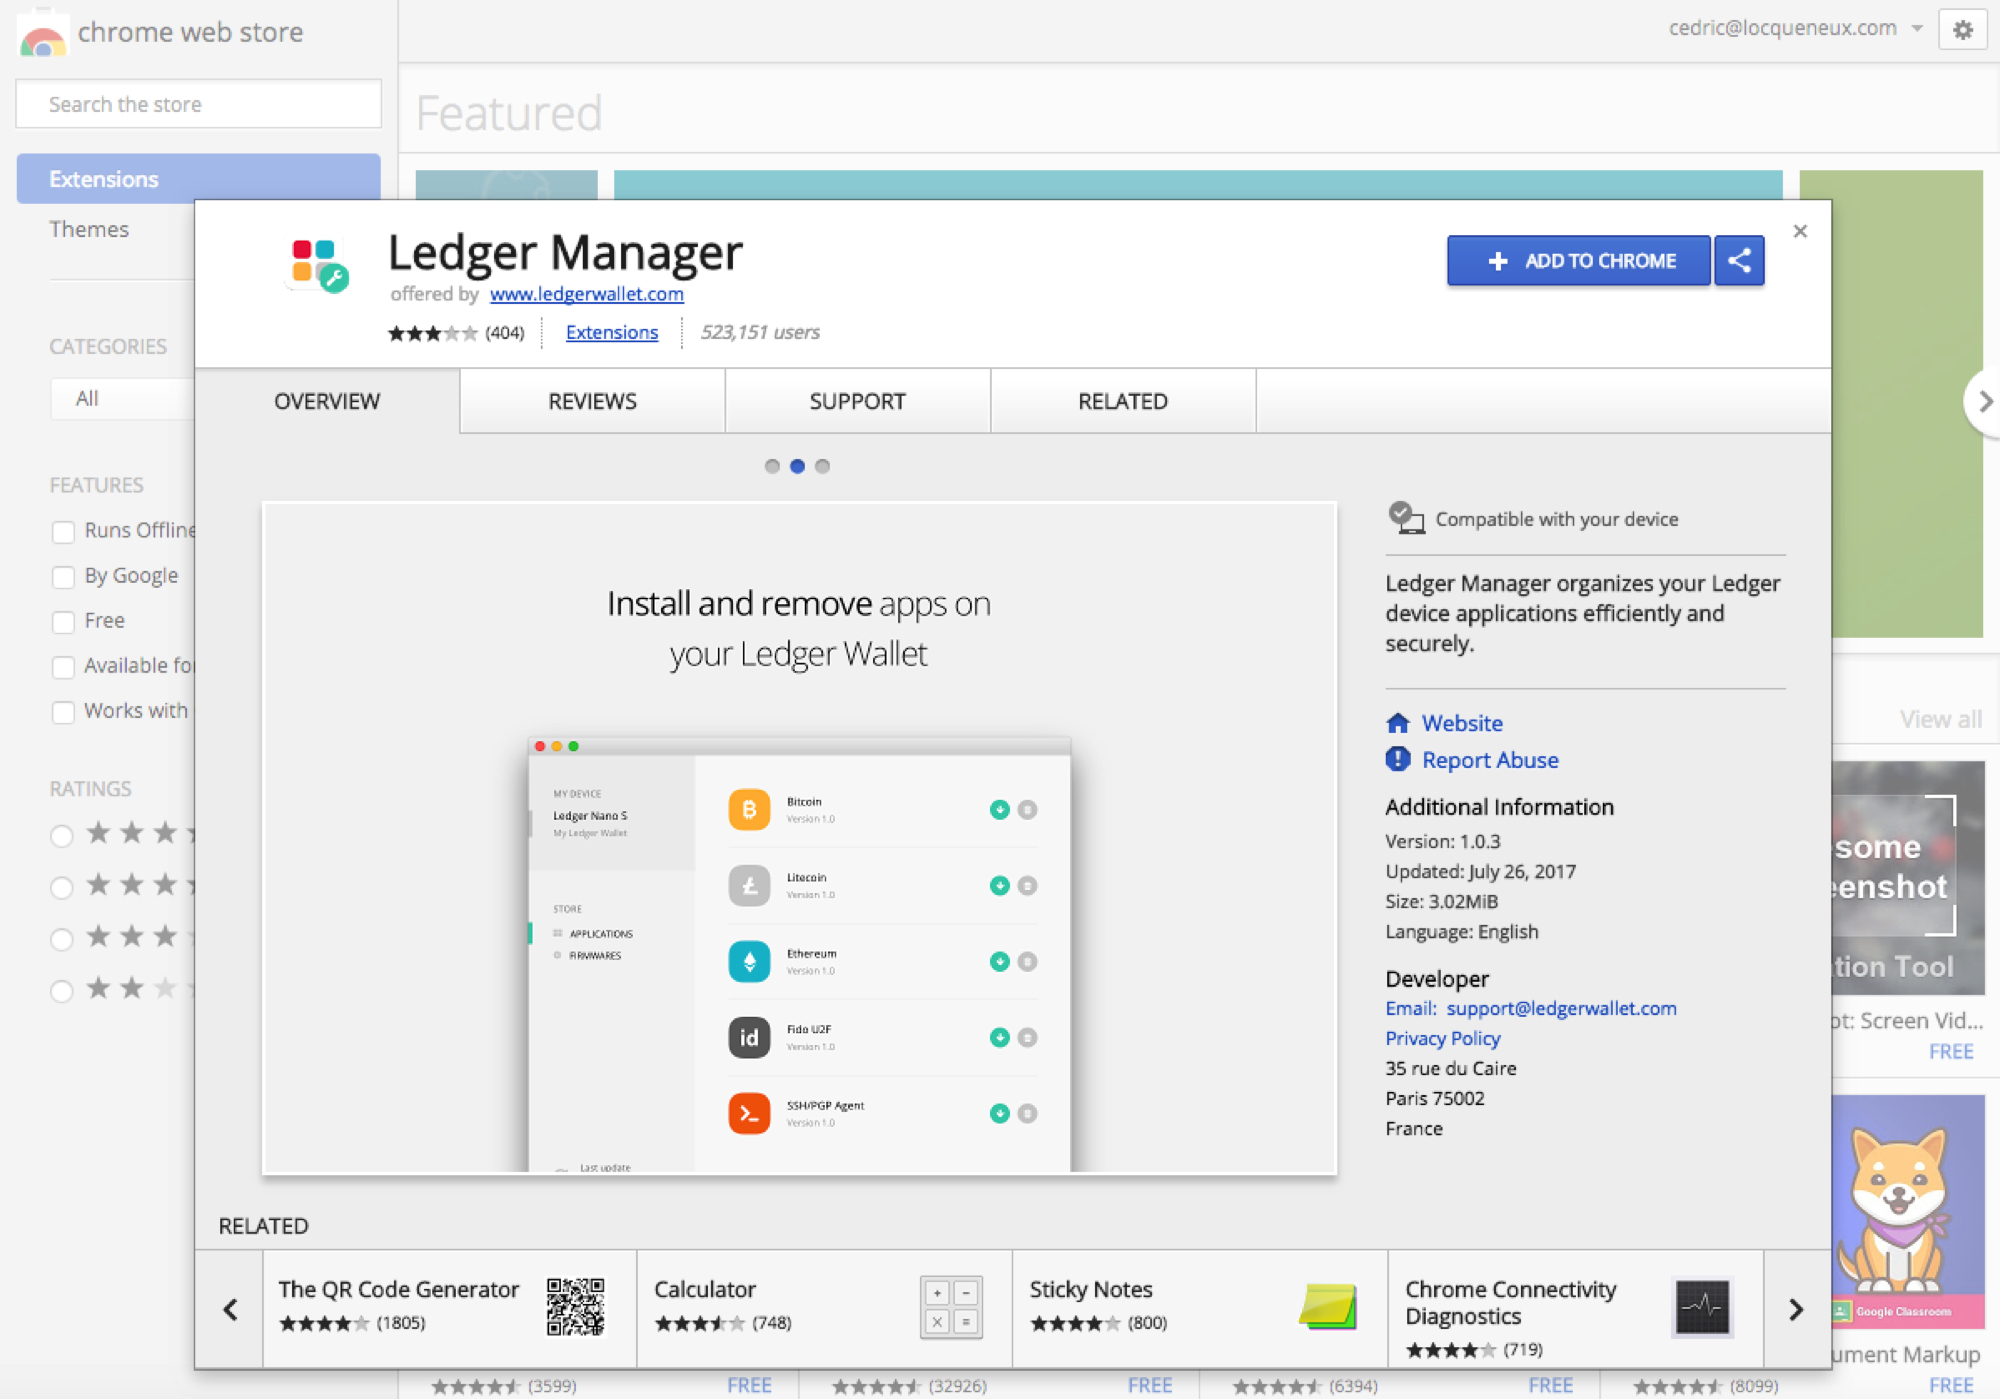This screenshot has width=2000, height=1399.
Task: Click the star rating of Ledger Manager
Action: 432,333
